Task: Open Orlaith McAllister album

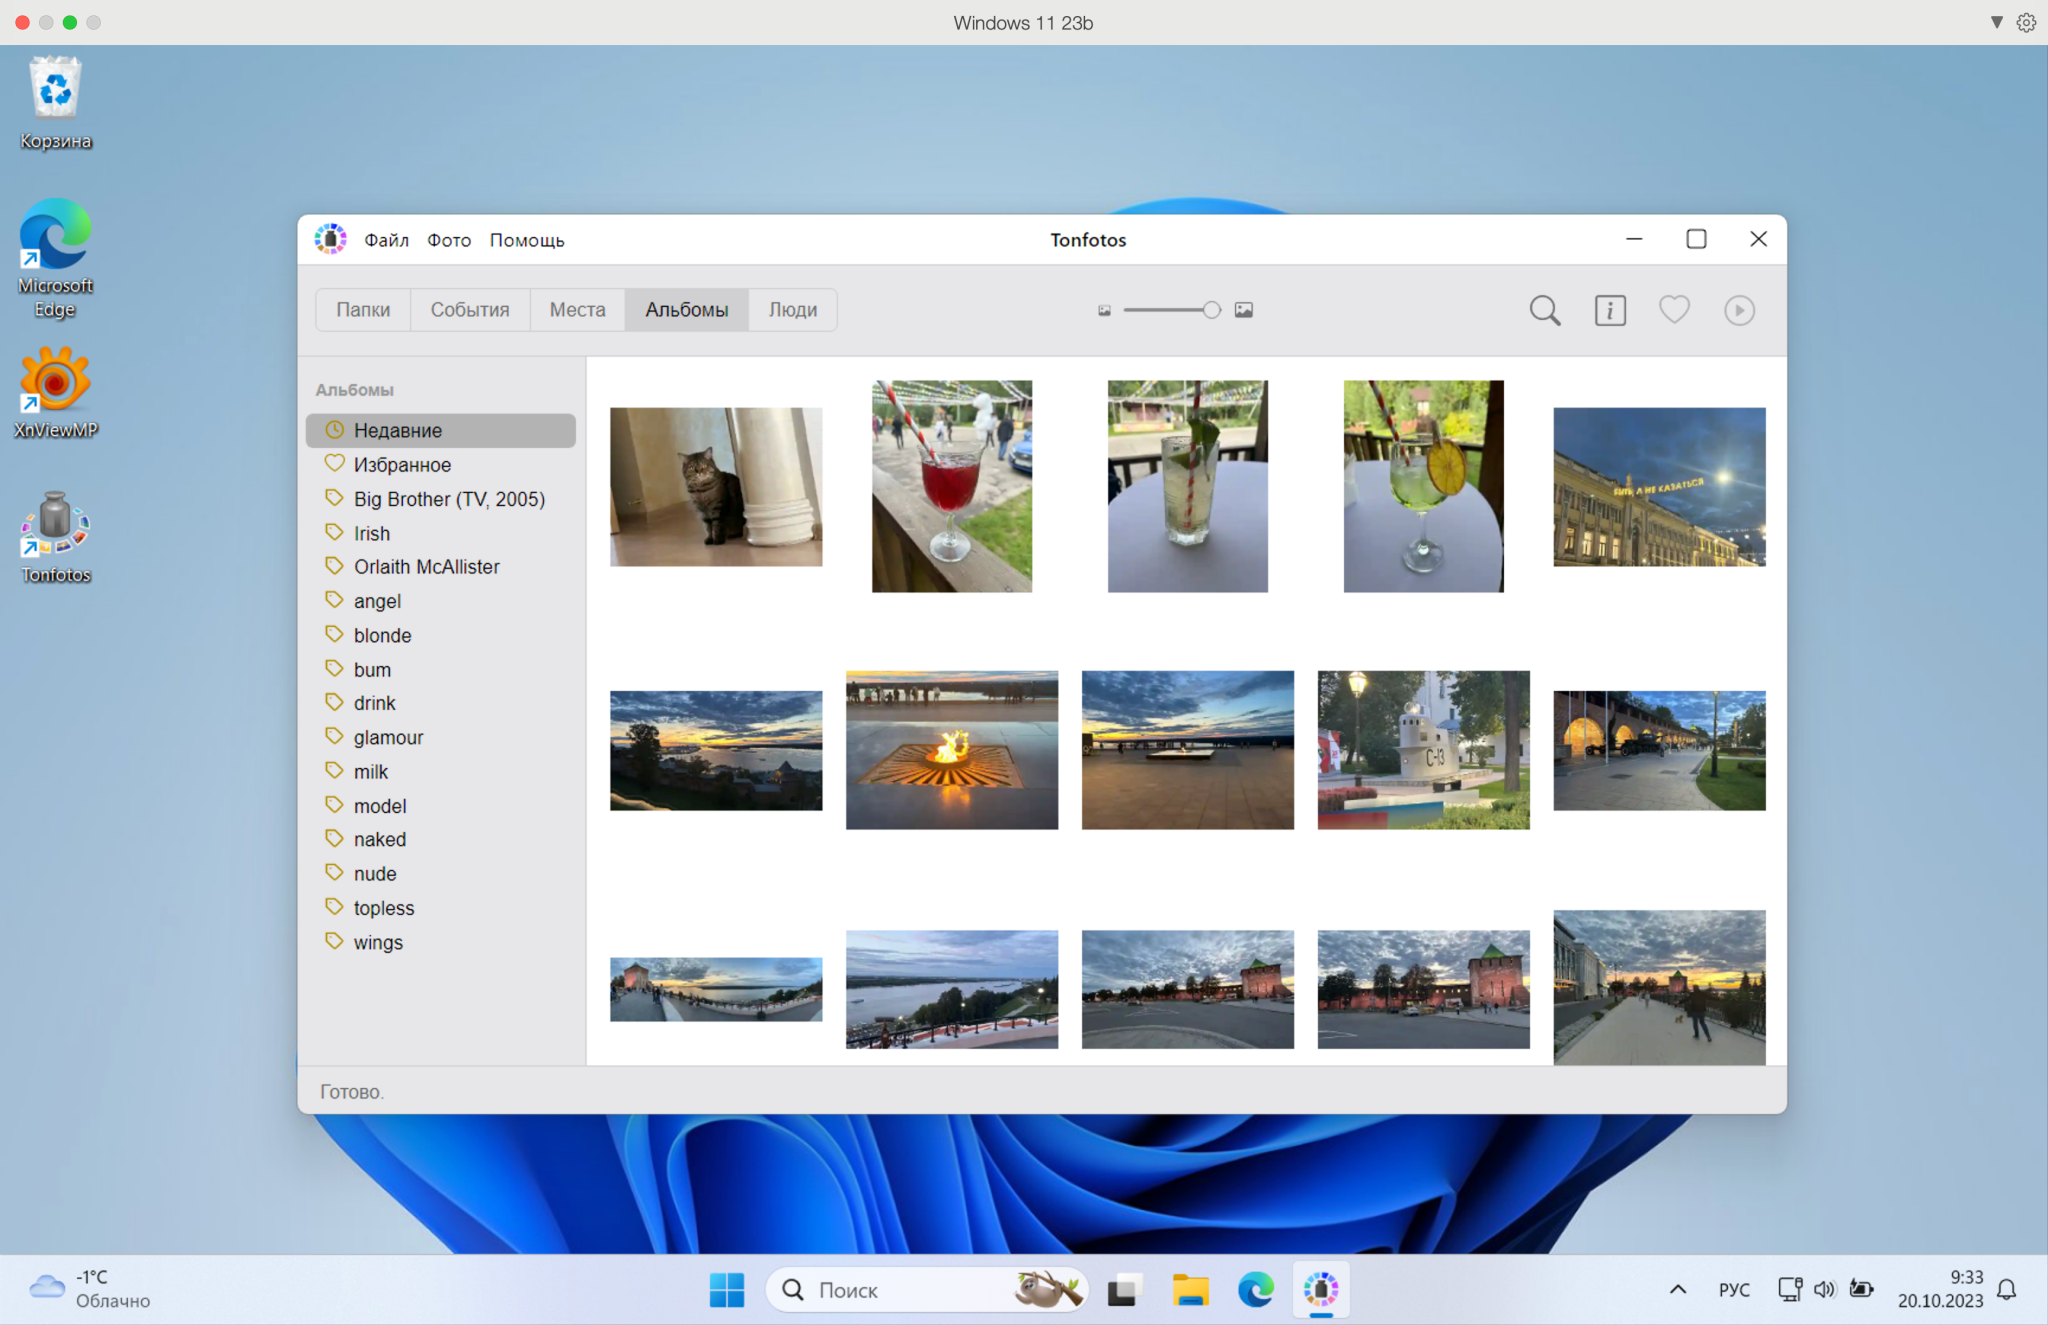Action: [441, 567]
